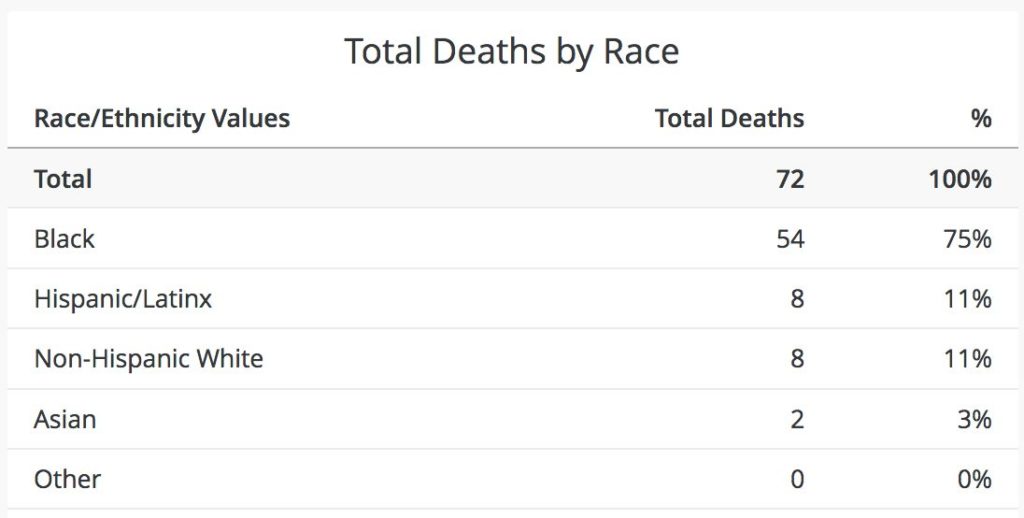Screen dimensions: 1024x518
Task: Click the 3% cell in Asian row
Action: (x=974, y=419)
